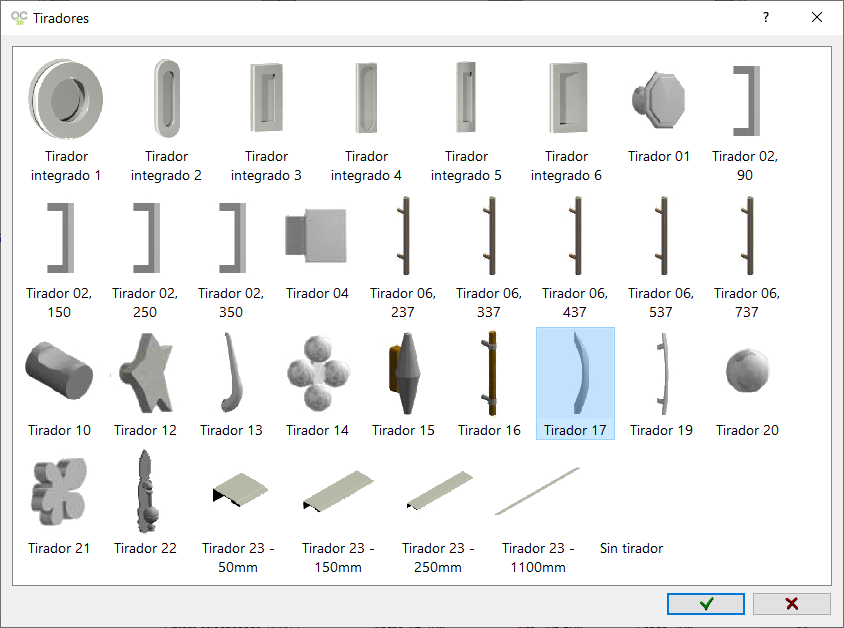Select the Tirador integrado 1 handle
Viewport: 844px width, 628px height.
pos(66,120)
